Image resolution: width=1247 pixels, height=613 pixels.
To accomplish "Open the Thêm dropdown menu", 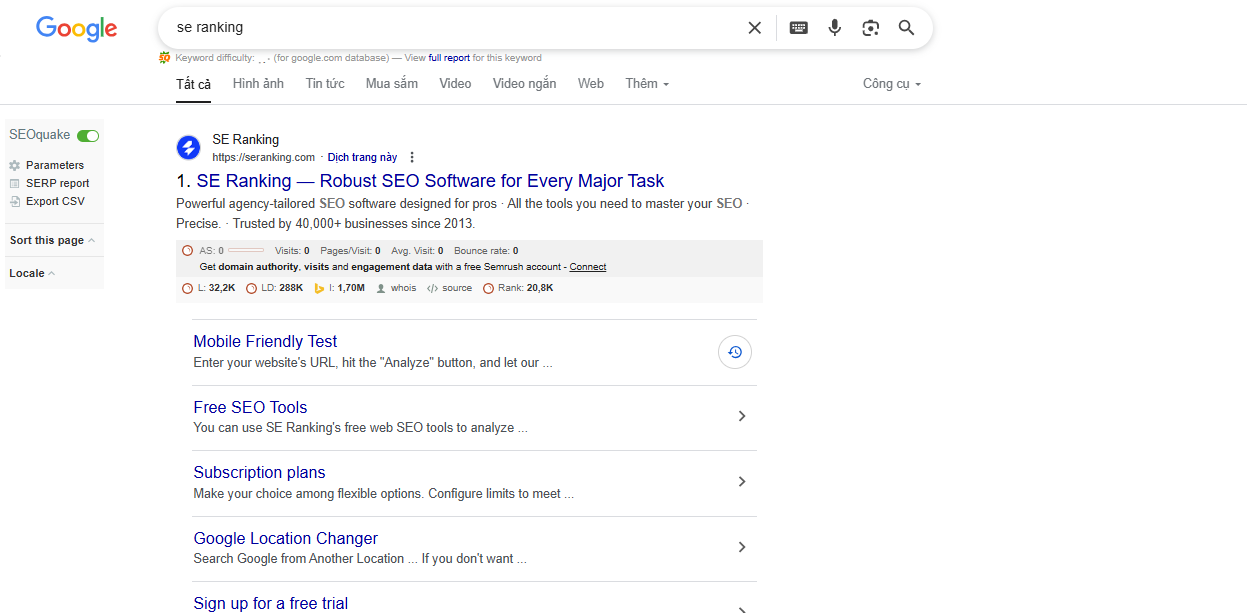I will (x=647, y=84).
